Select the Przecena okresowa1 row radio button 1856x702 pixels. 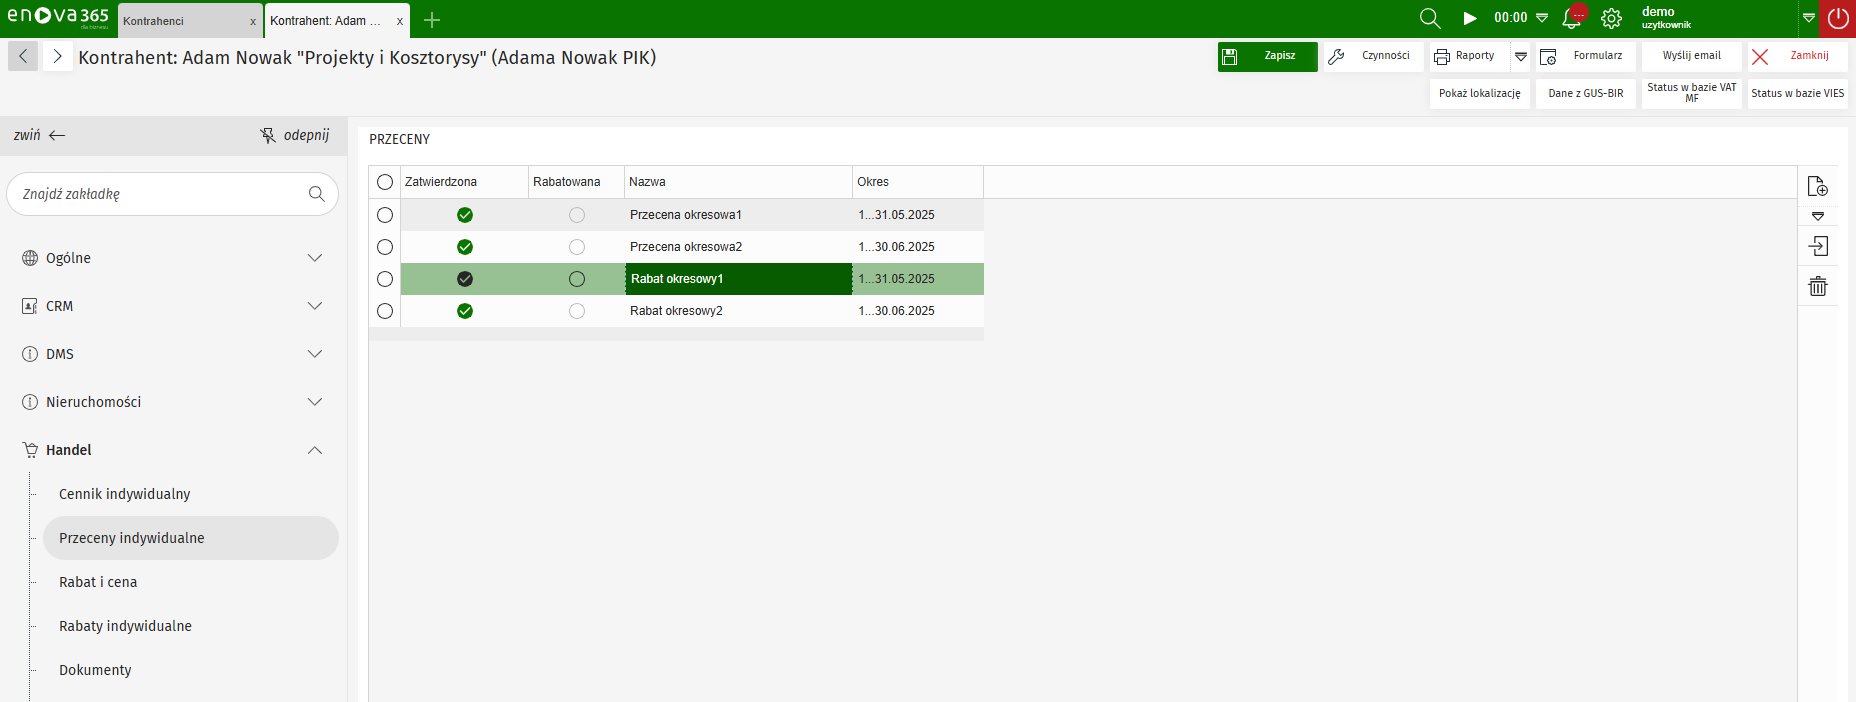click(x=385, y=215)
